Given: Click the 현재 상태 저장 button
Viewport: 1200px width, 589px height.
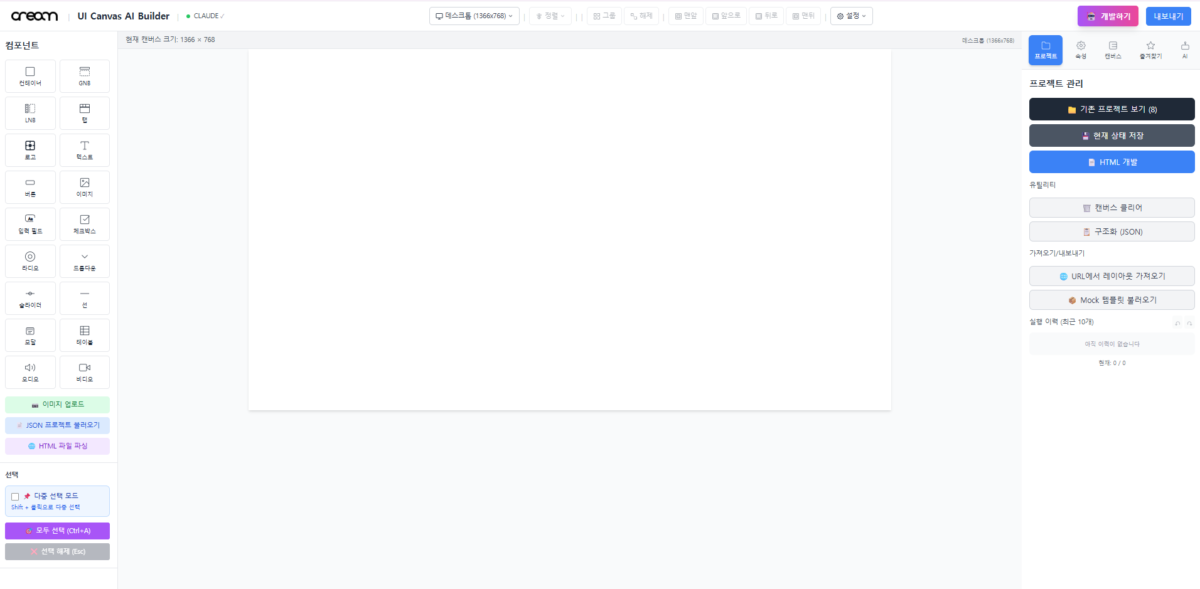Looking at the screenshot, I should pyautogui.click(x=1111, y=135).
